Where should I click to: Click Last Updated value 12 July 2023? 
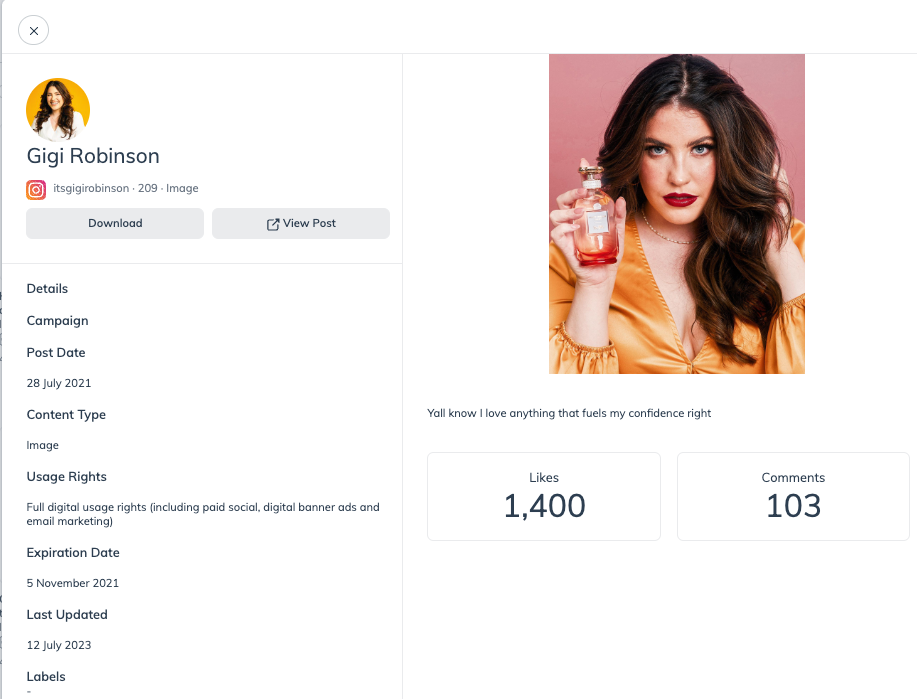pyautogui.click(x=59, y=645)
